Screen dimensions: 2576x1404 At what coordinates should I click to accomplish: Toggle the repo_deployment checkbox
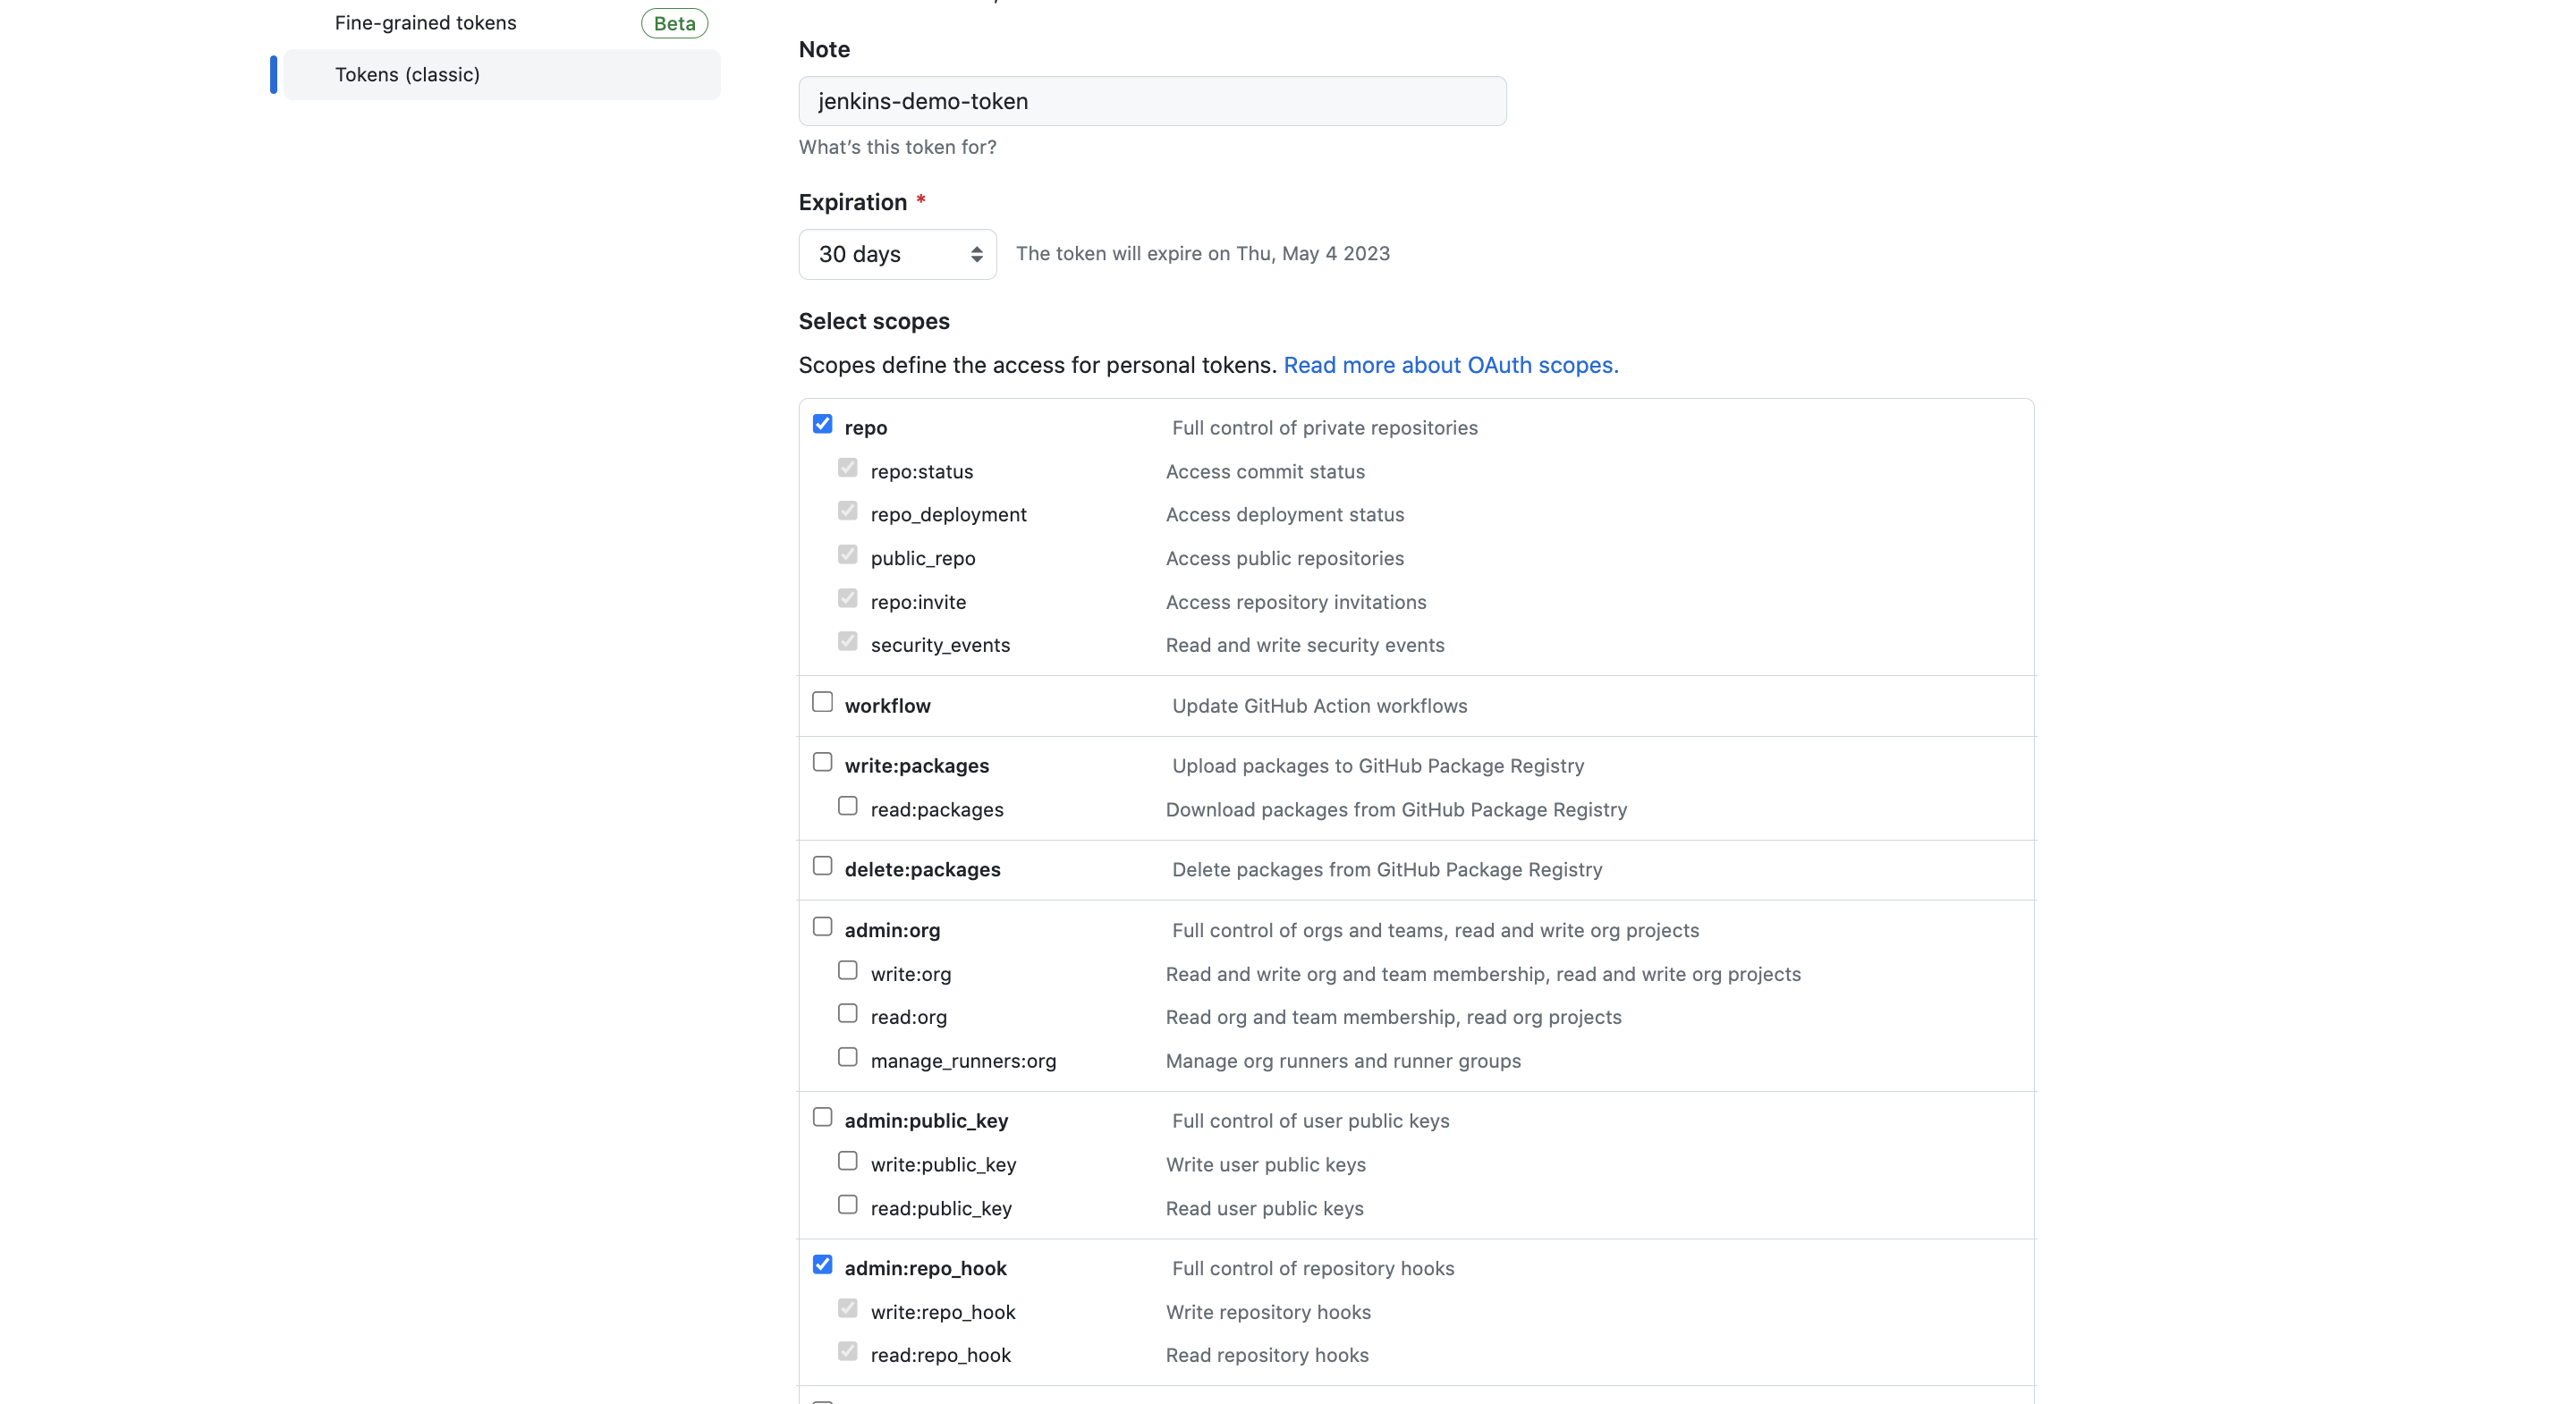[848, 511]
